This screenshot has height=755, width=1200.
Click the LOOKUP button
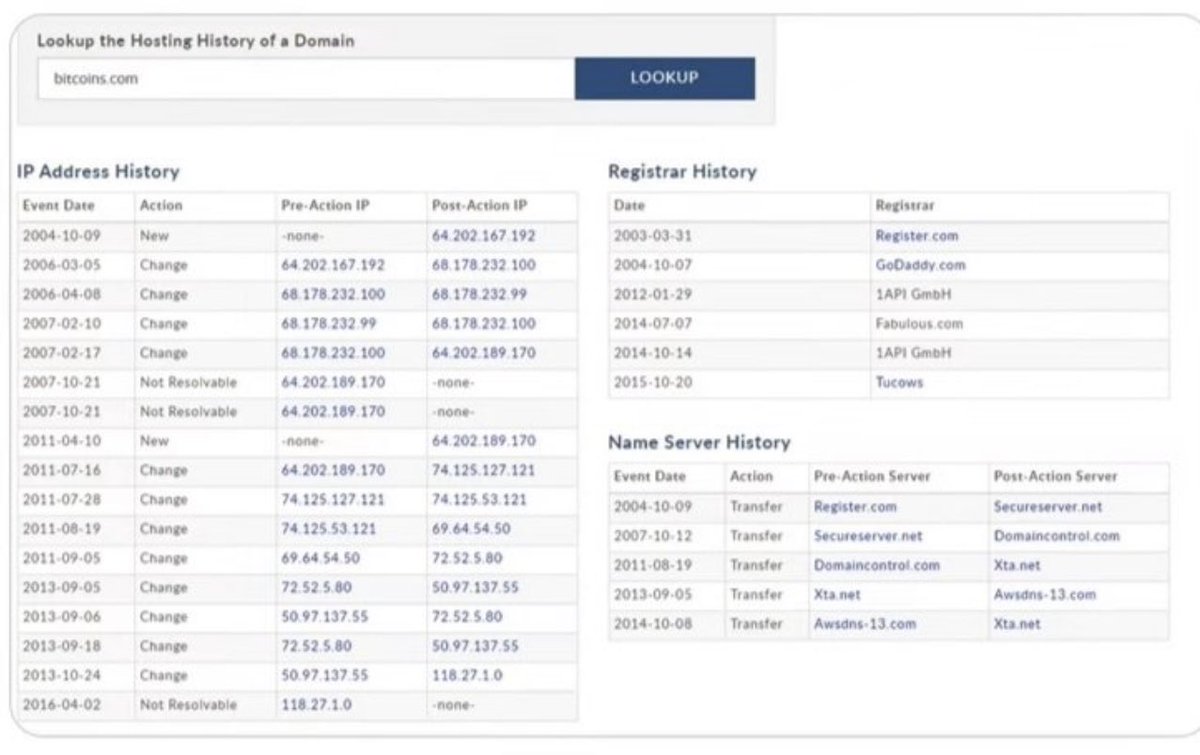(x=665, y=78)
